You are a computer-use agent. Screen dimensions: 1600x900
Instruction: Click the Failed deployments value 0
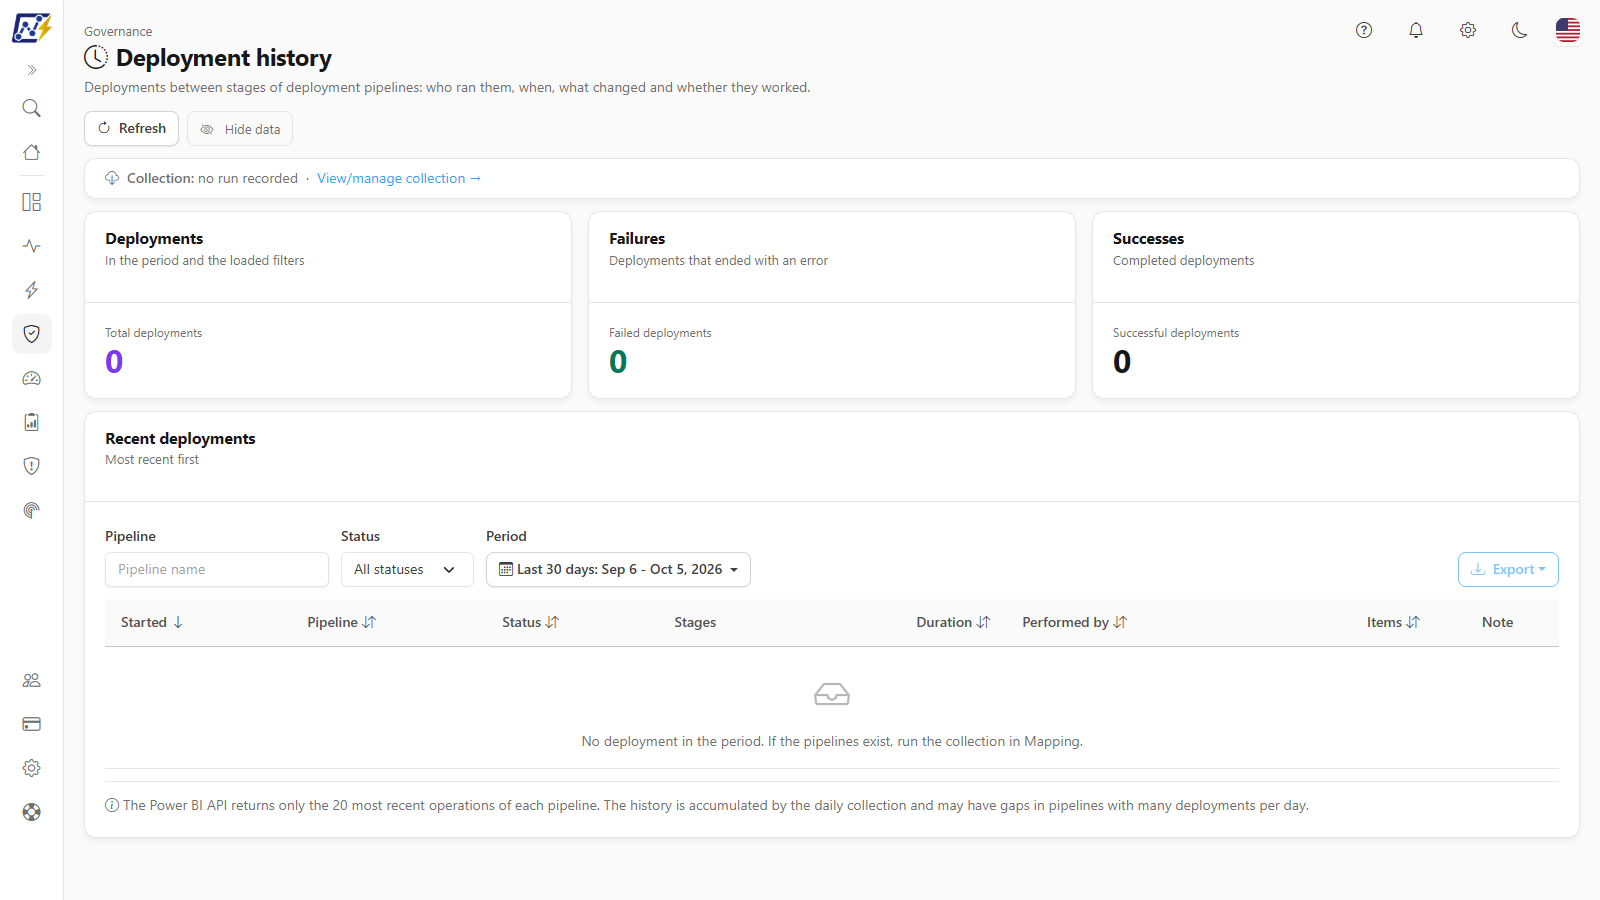click(x=618, y=362)
